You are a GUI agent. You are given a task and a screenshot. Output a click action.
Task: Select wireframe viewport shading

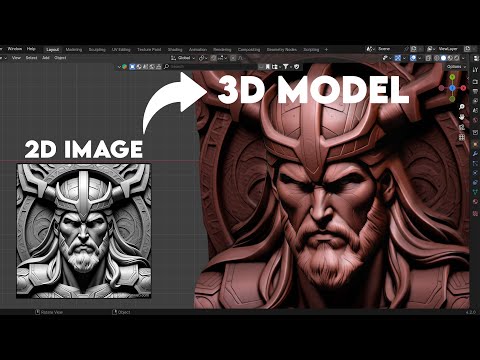click(x=436, y=58)
